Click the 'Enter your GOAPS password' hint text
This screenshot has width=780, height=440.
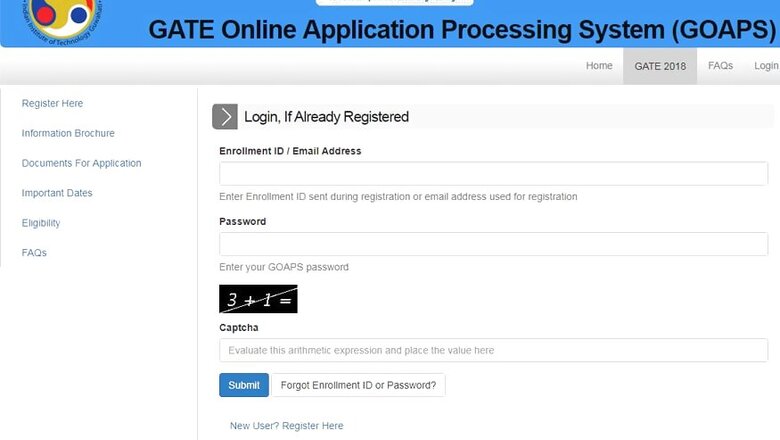(x=284, y=267)
